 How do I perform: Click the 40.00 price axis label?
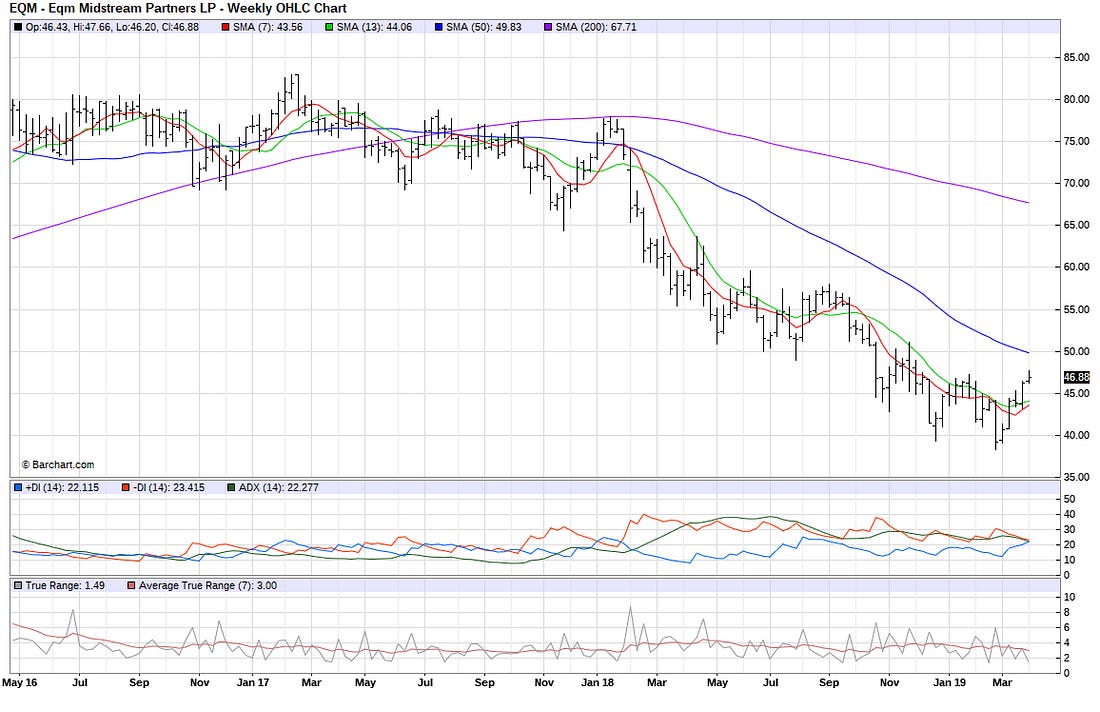1076,436
